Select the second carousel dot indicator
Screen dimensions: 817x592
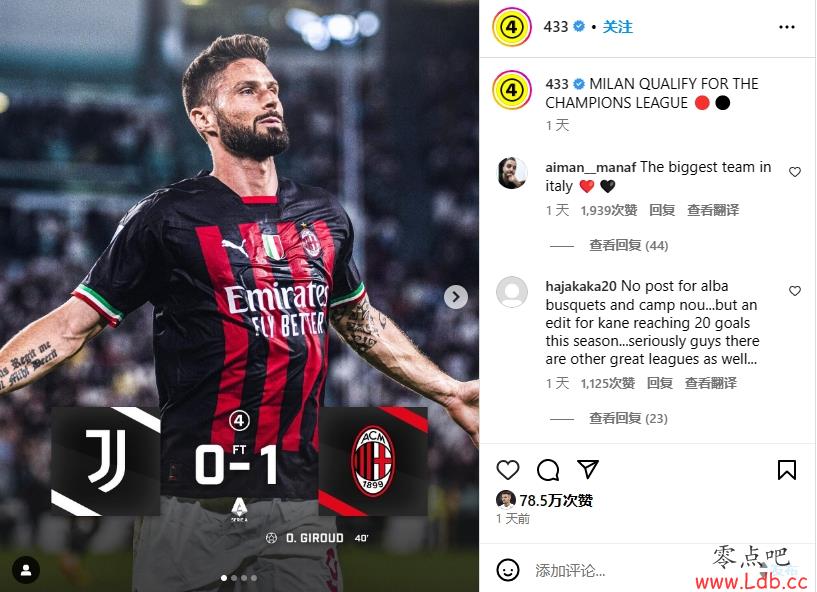pyautogui.click(x=234, y=578)
